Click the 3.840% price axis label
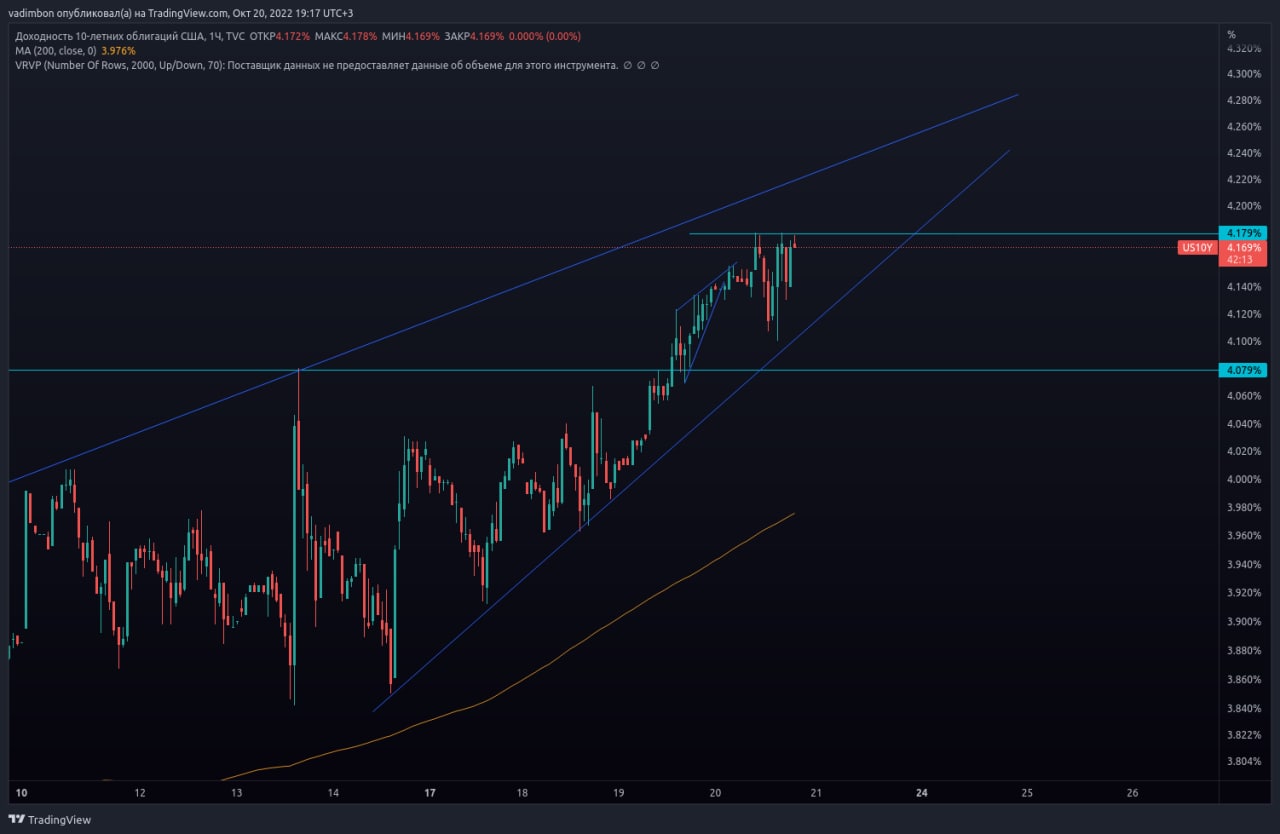This screenshot has height=834, width=1280. (1243, 708)
